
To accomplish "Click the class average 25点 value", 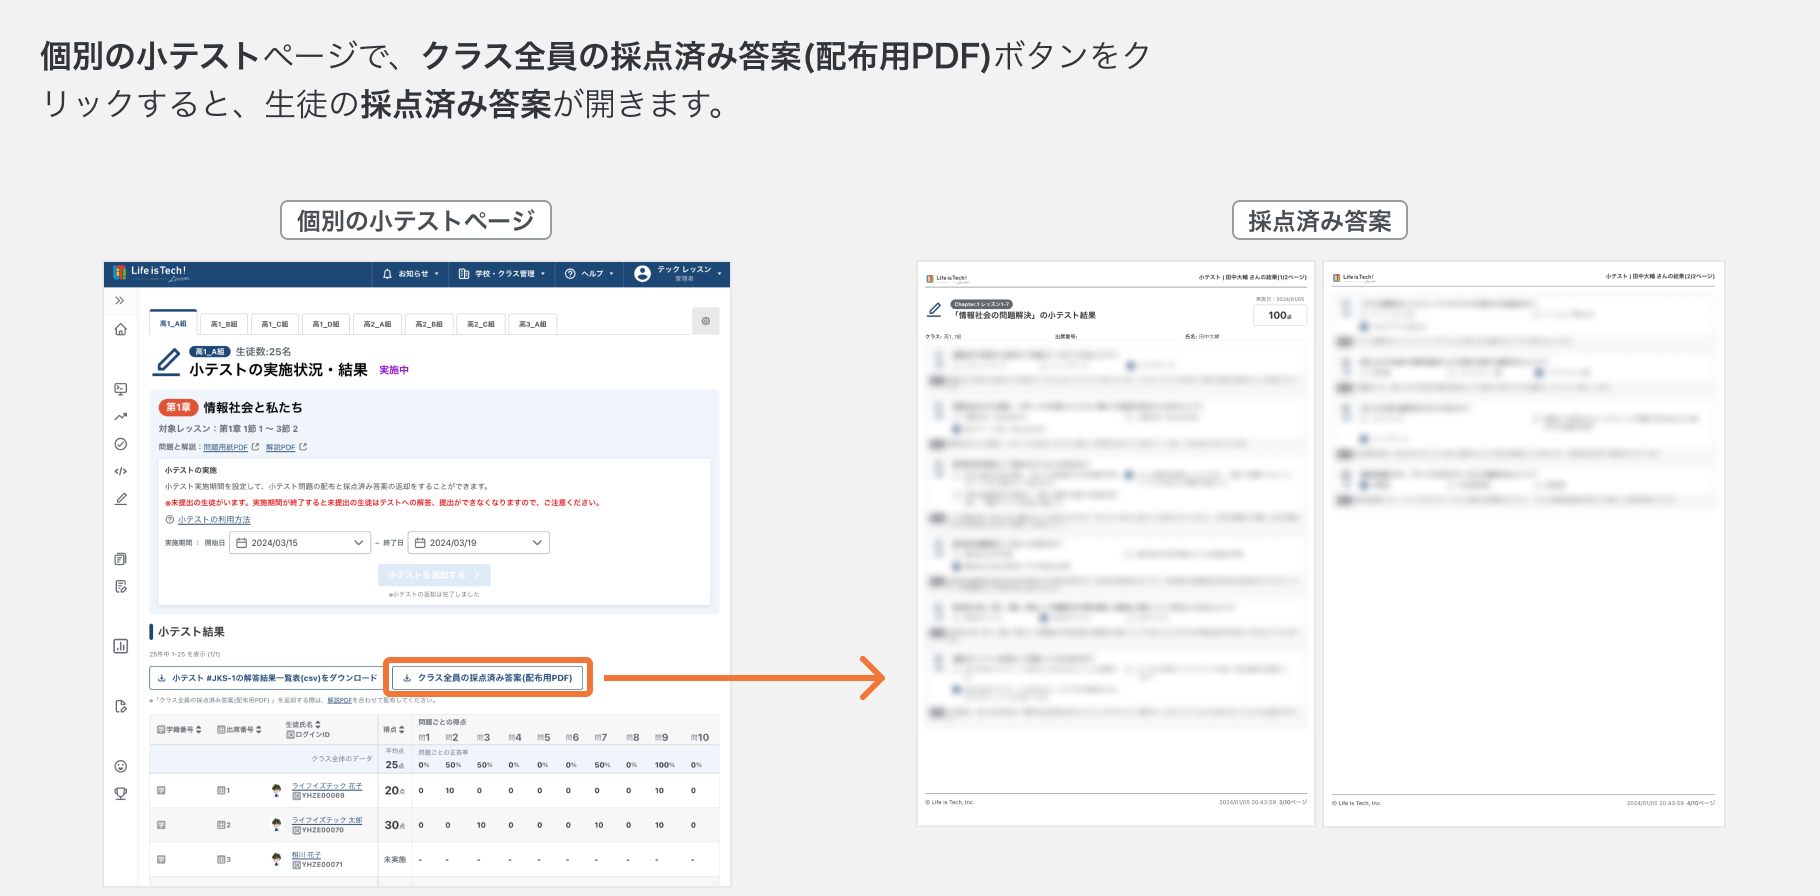I will [x=394, y=765].
